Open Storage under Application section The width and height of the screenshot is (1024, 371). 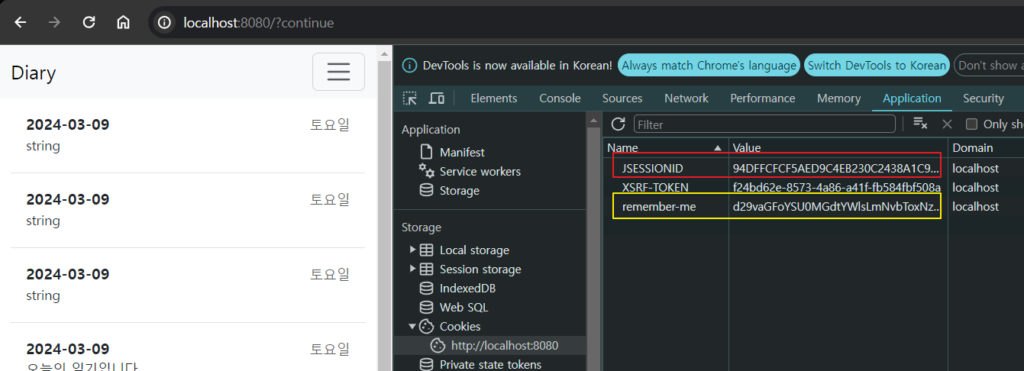(459, 191)
